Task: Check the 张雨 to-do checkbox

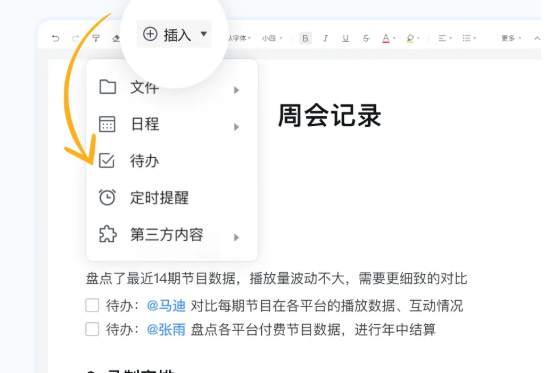Action: pos(92,329)
